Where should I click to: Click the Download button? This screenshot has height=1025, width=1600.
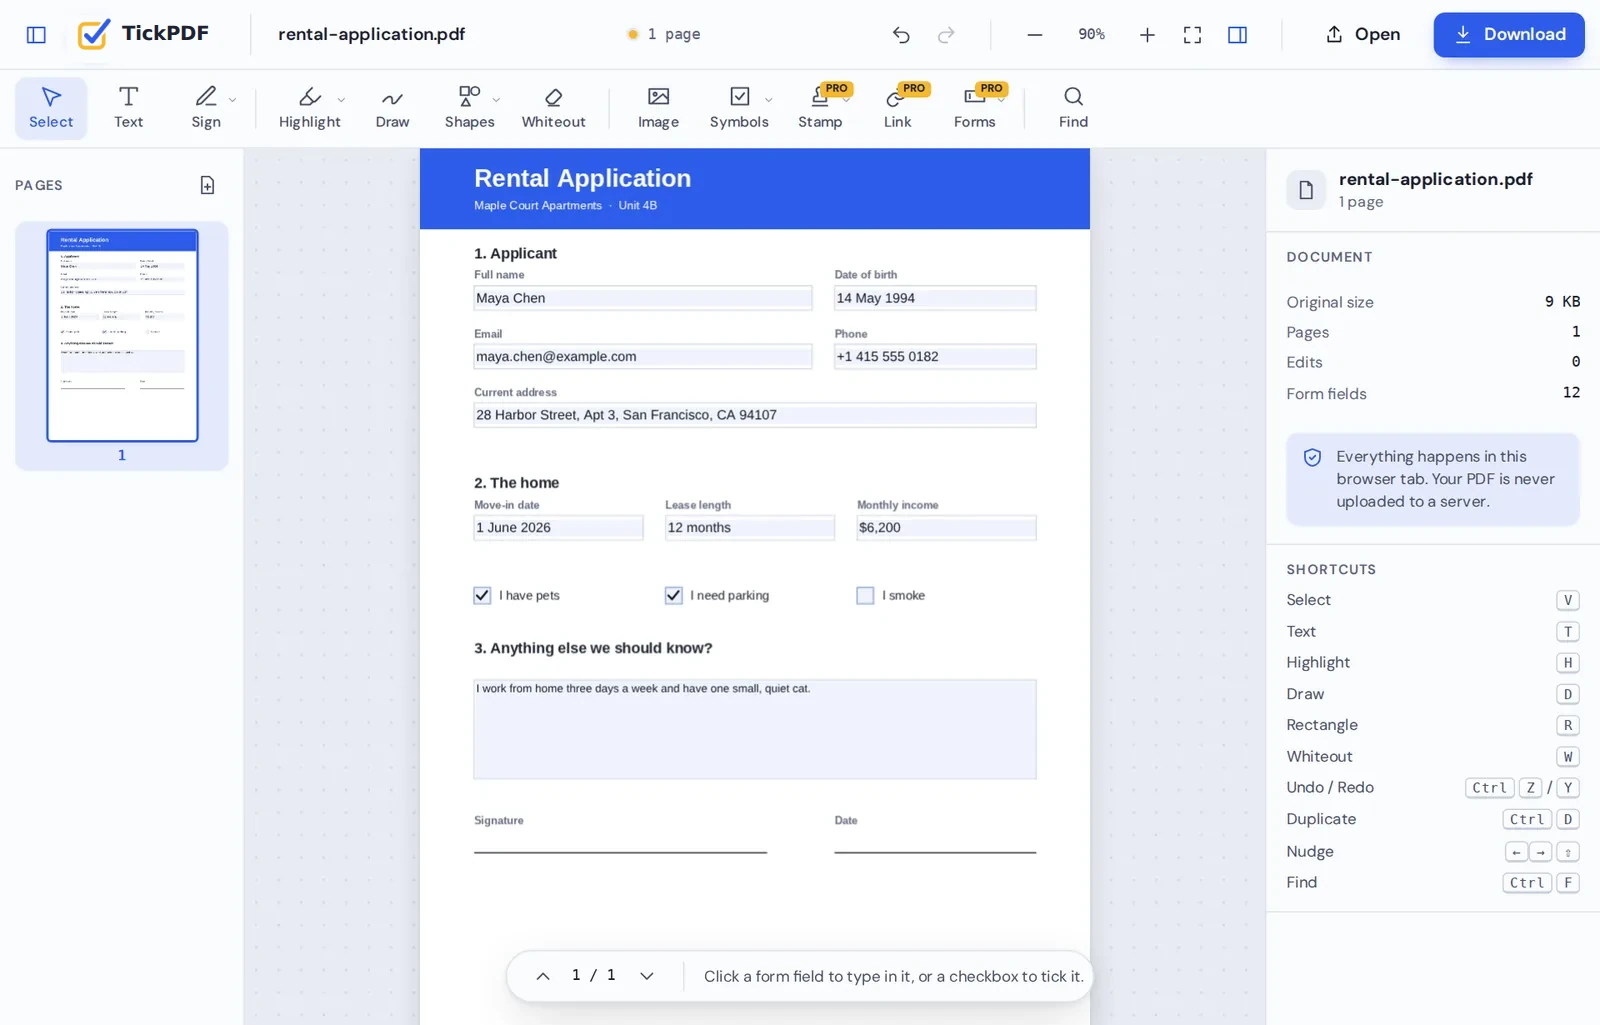point(1509,35)
